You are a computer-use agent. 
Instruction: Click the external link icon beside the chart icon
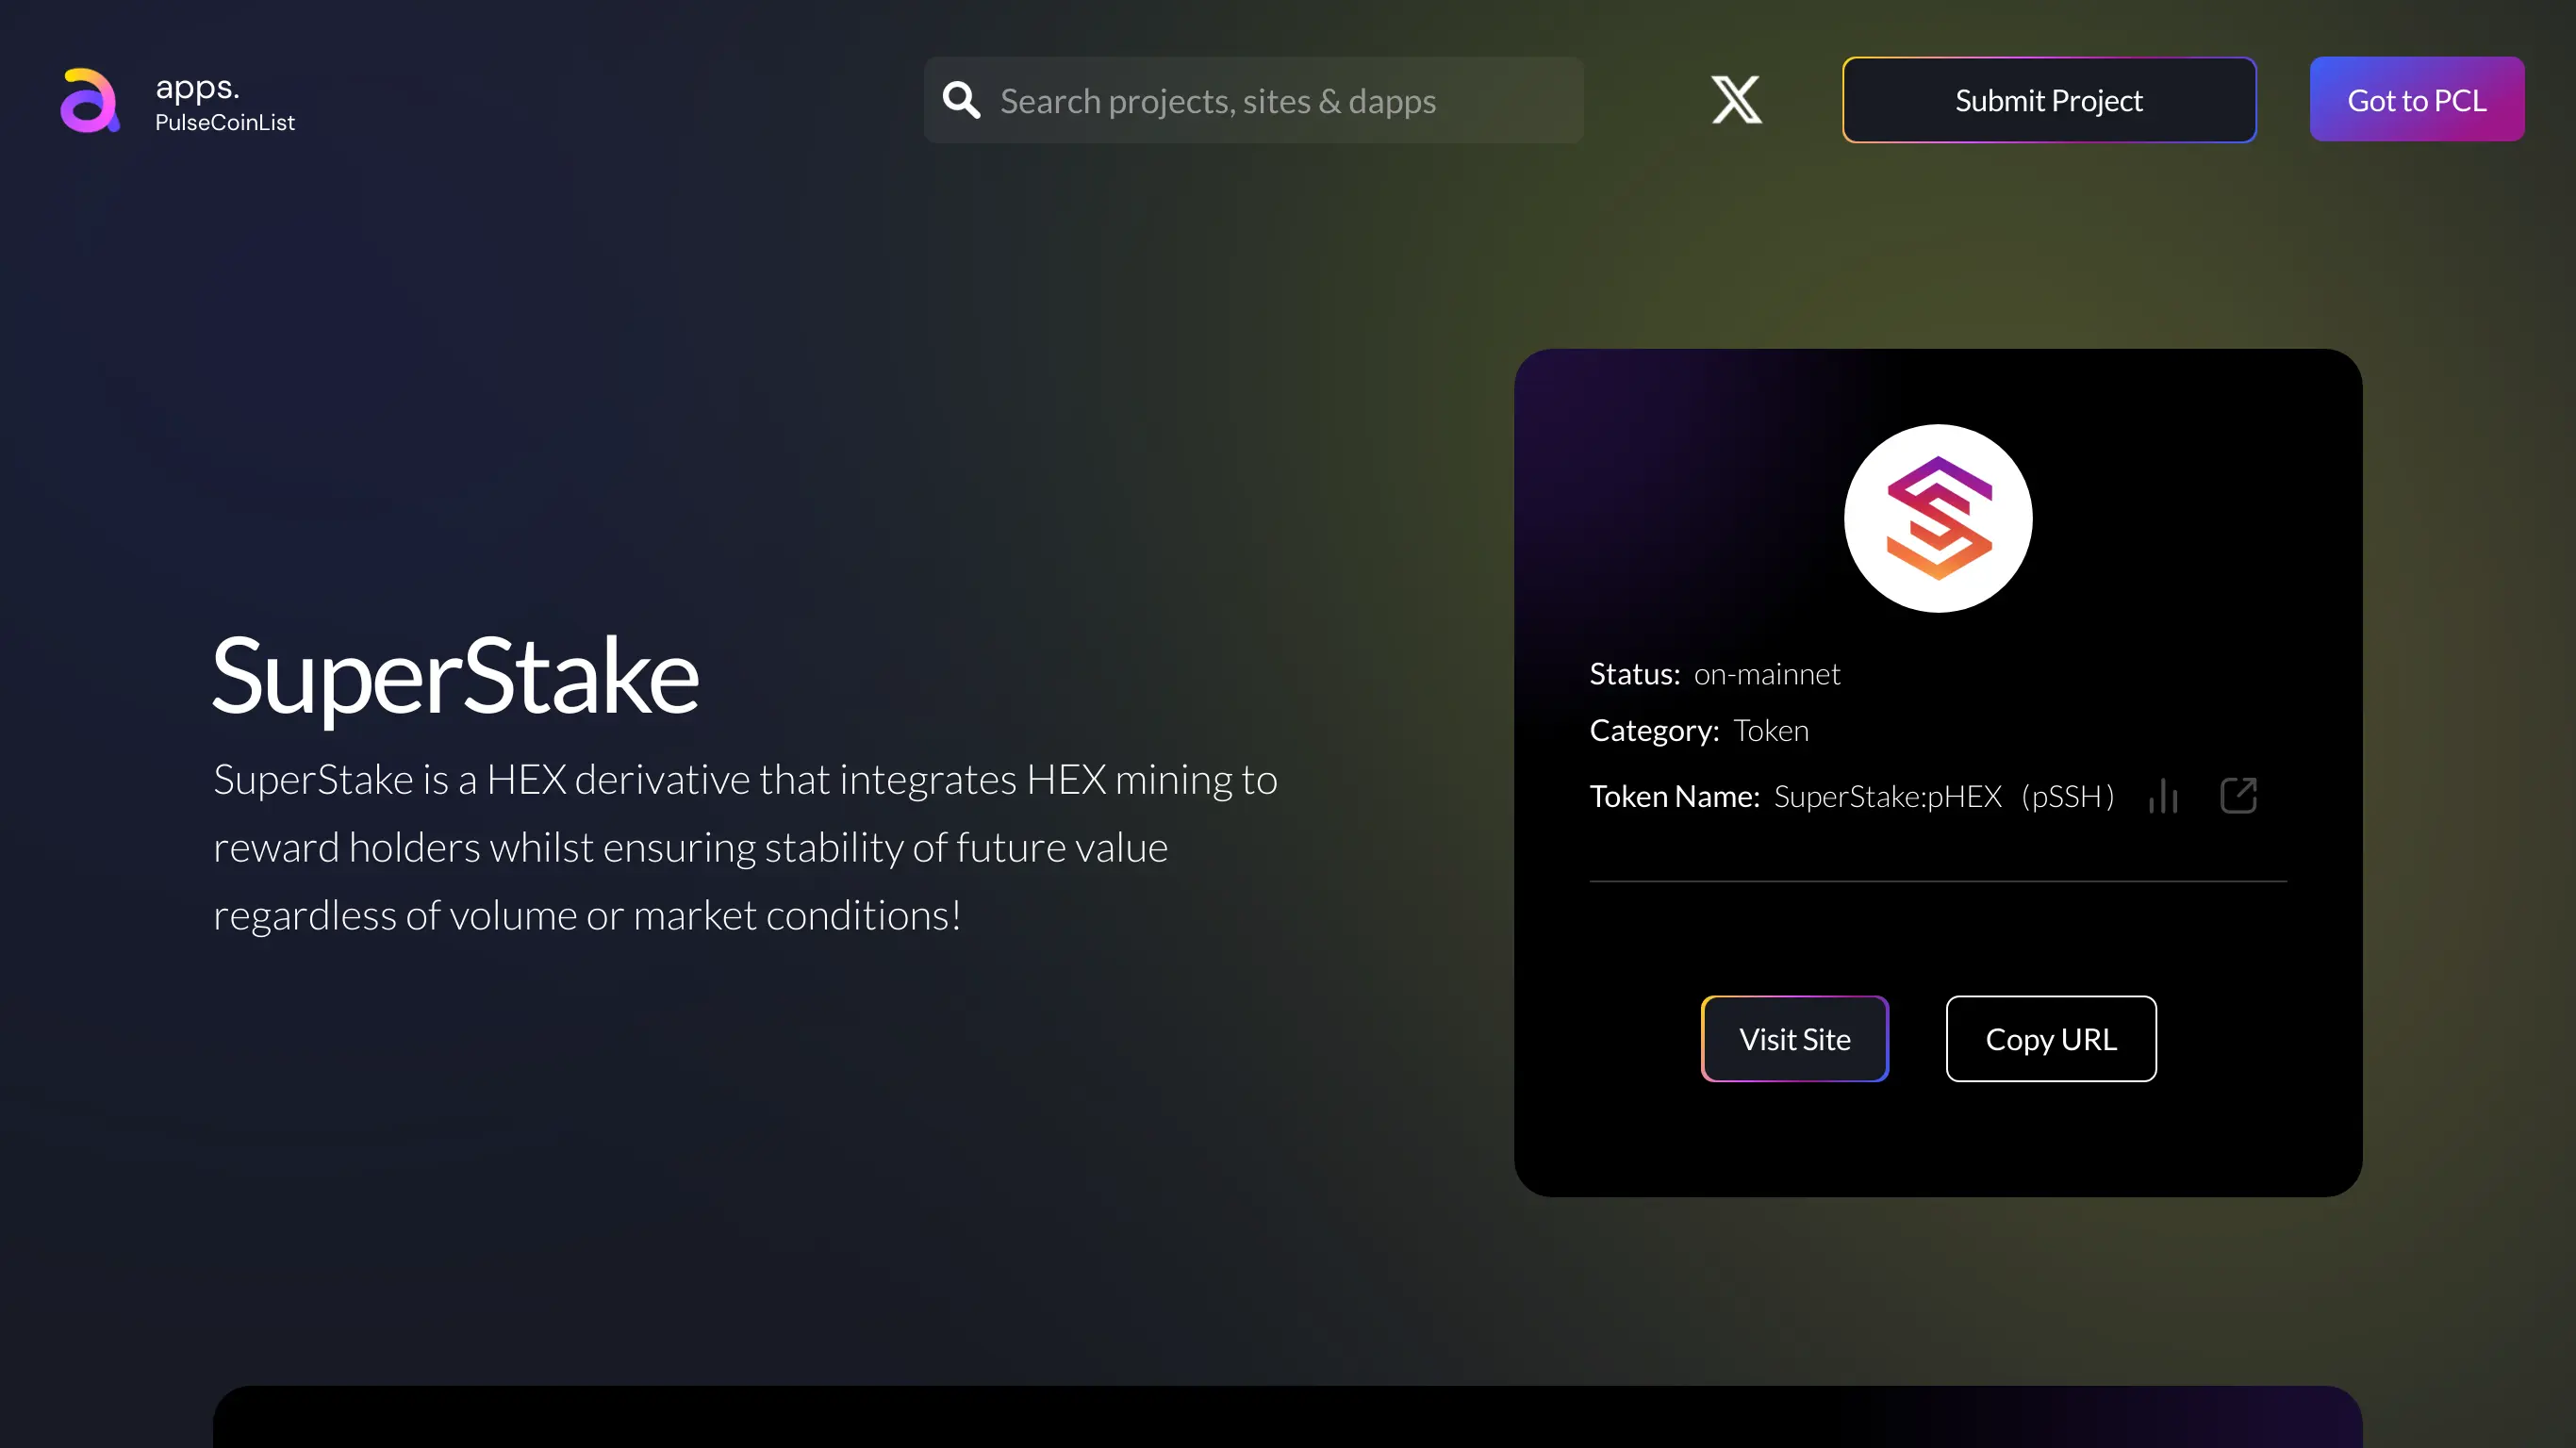(x=2240, y=795)
